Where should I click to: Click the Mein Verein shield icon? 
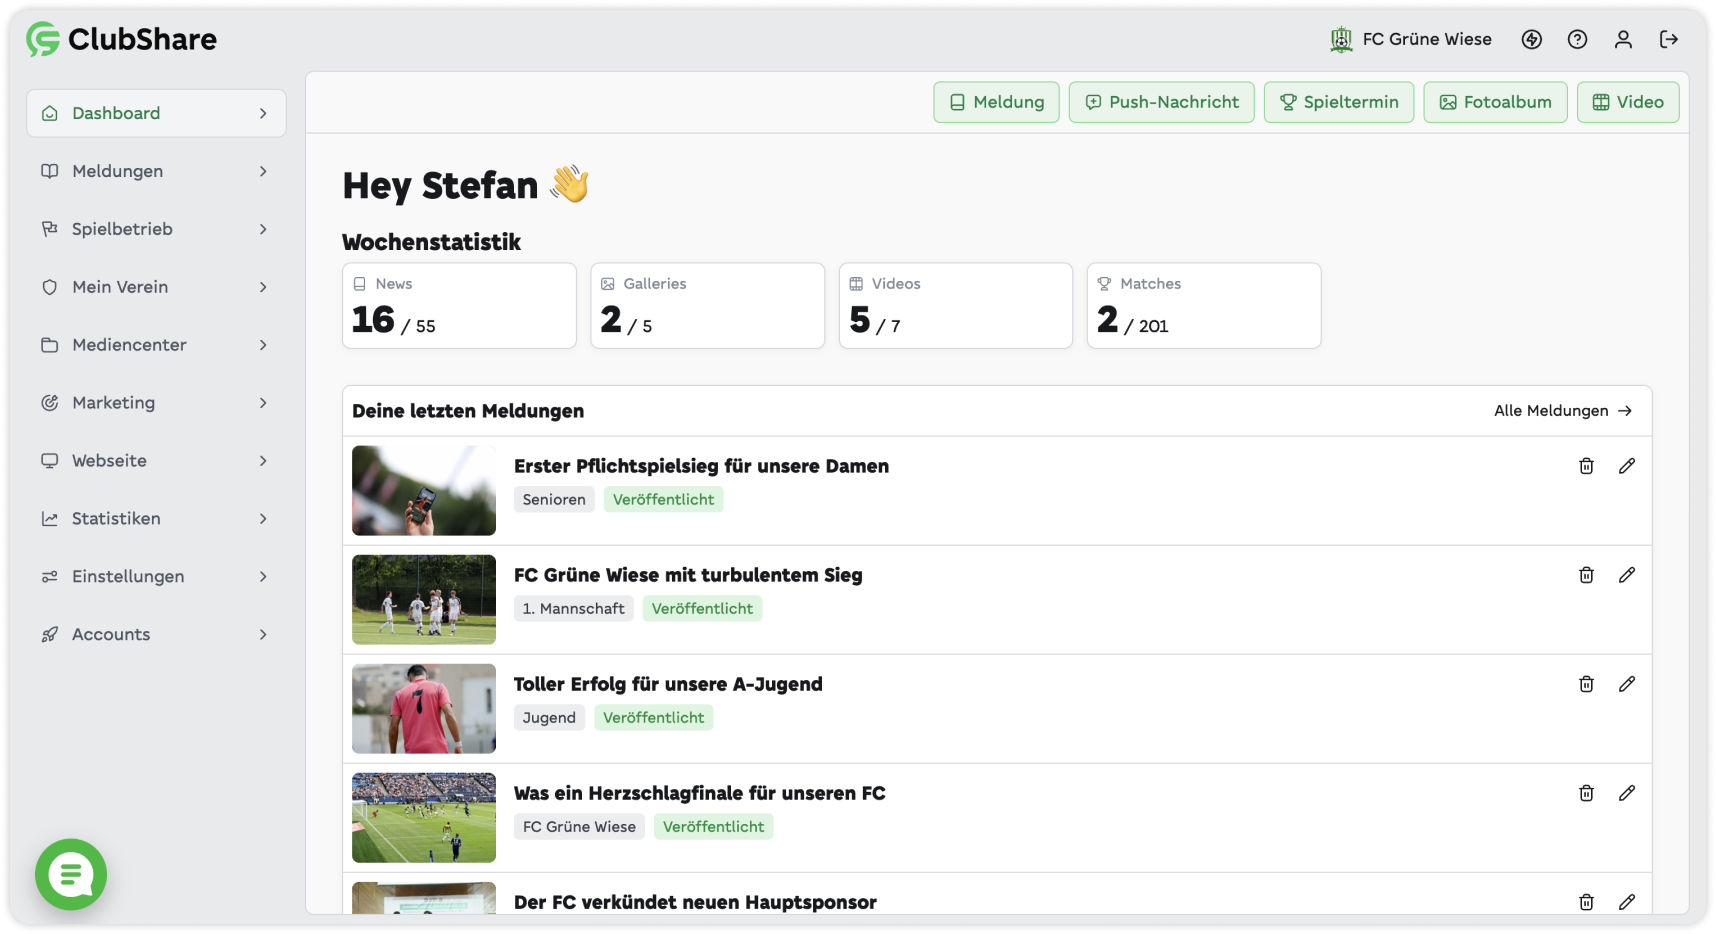coord(49,287)
